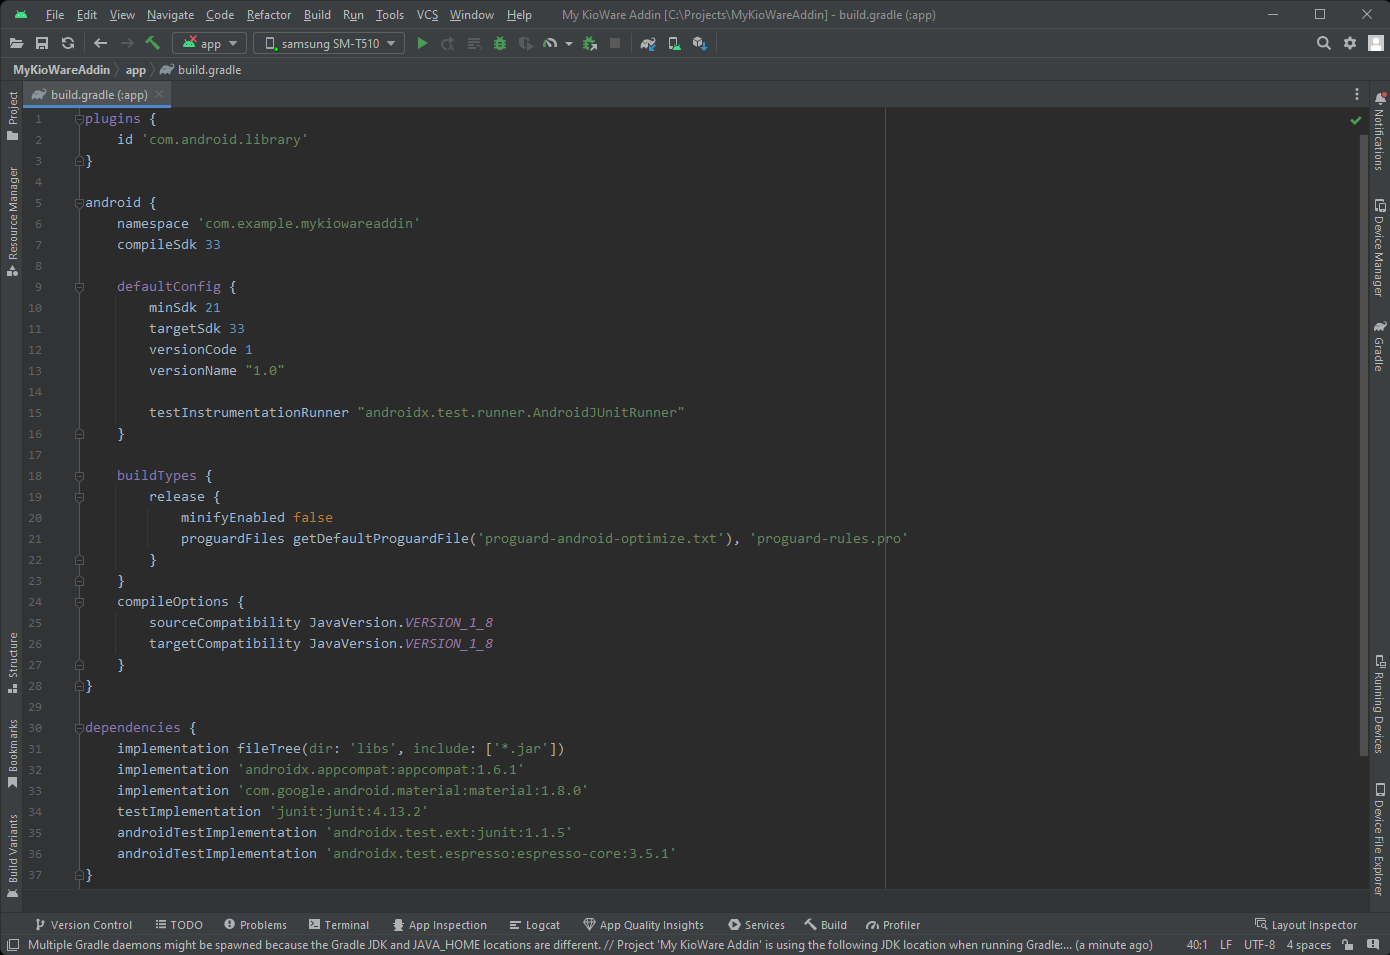This screenshot has height=955, width=1390.
Task: Open editor tab options three-dot menu
Action: [1357, 94]
